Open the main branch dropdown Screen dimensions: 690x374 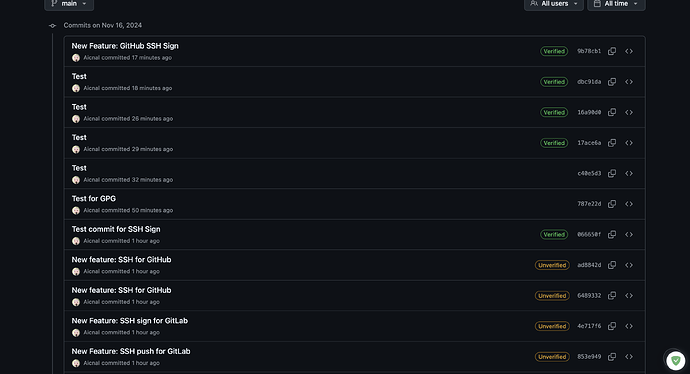tap(69, 4)
